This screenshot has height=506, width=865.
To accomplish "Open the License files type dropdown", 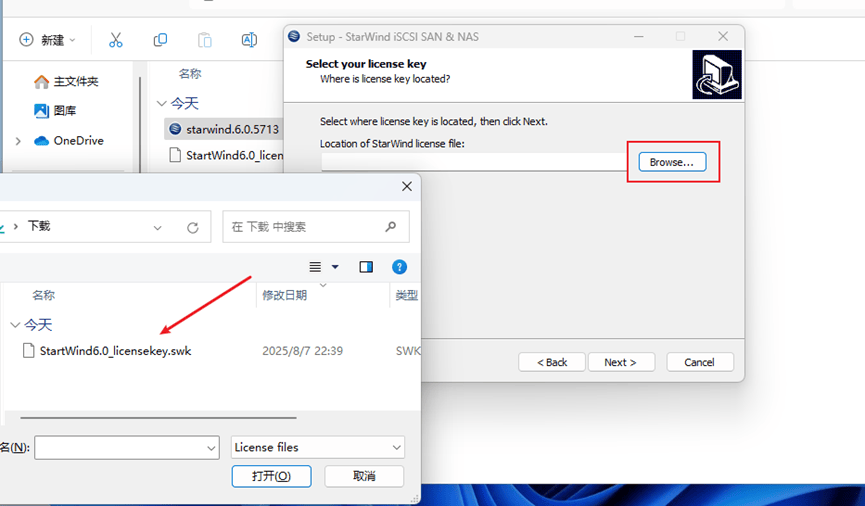I will (x=318, y=448).
